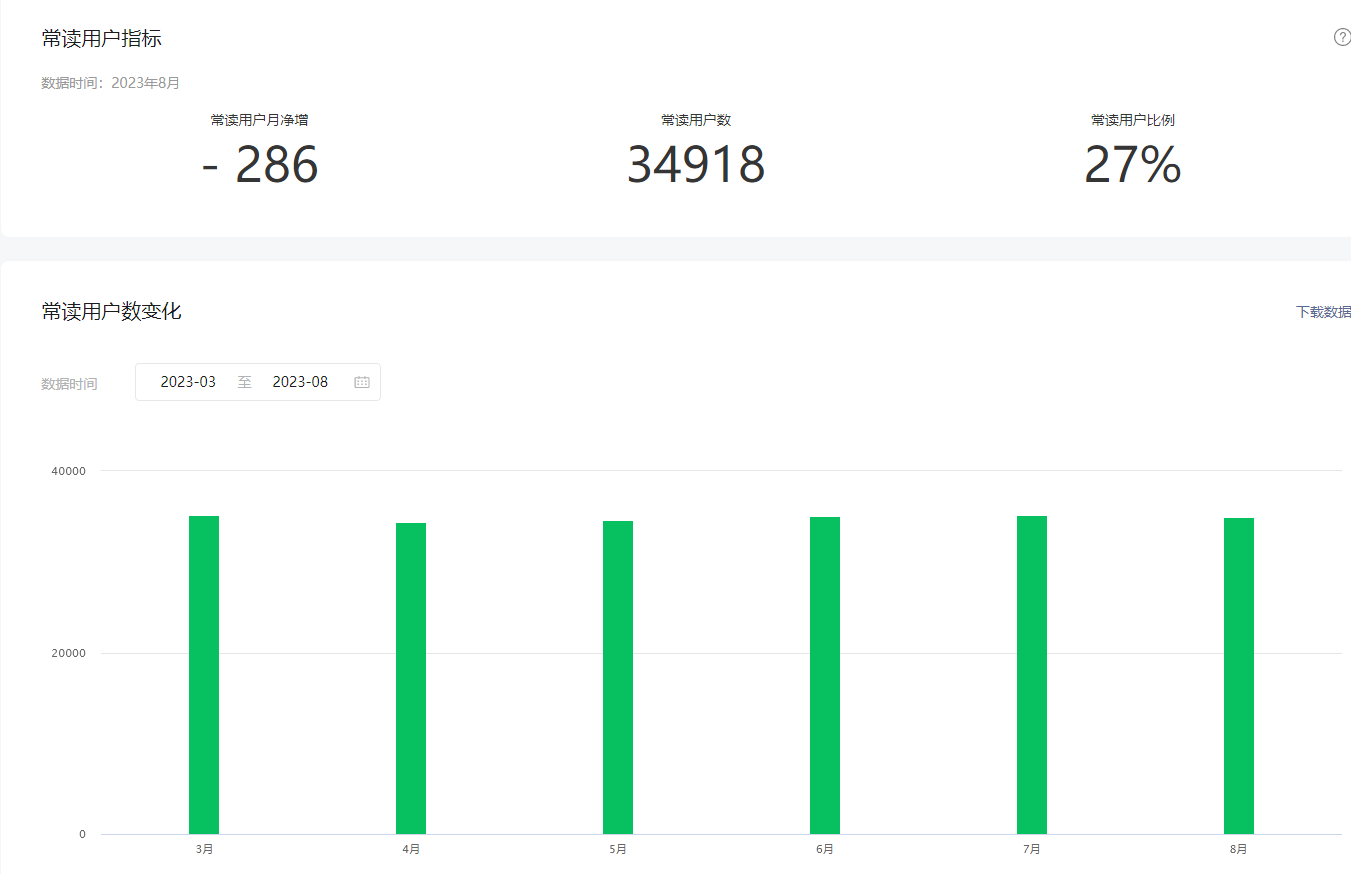Set start month field 2023-03
This screenshot has height=874, width=1351.
pos(188,382)
